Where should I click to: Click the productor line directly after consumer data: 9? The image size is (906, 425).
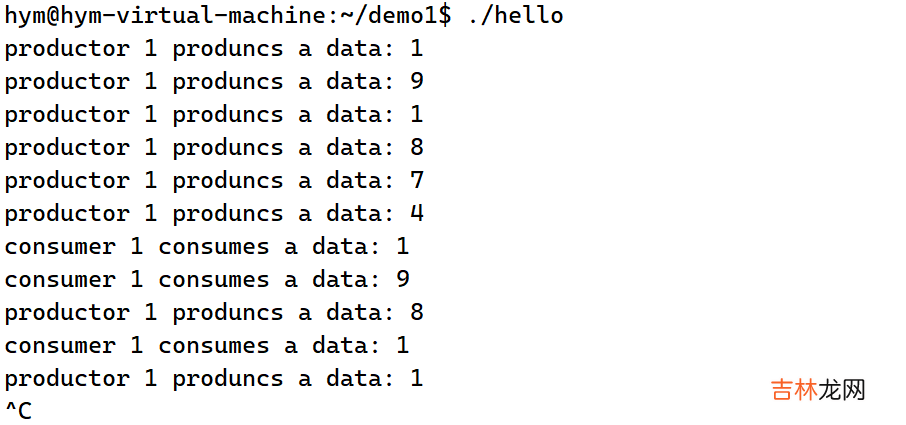[214, 313]
